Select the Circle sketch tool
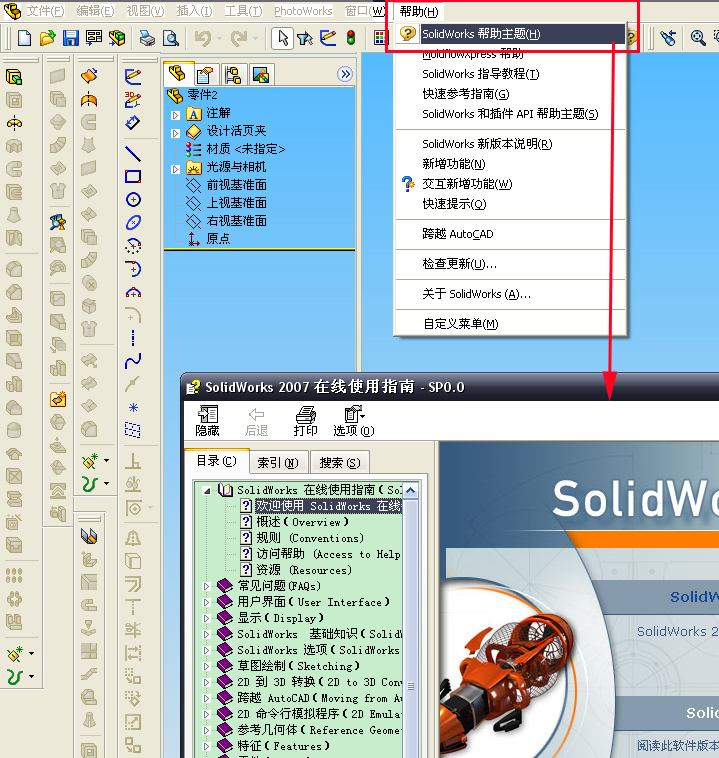Image resolution: width=719 pixels, height=758 pixels. 133,199
